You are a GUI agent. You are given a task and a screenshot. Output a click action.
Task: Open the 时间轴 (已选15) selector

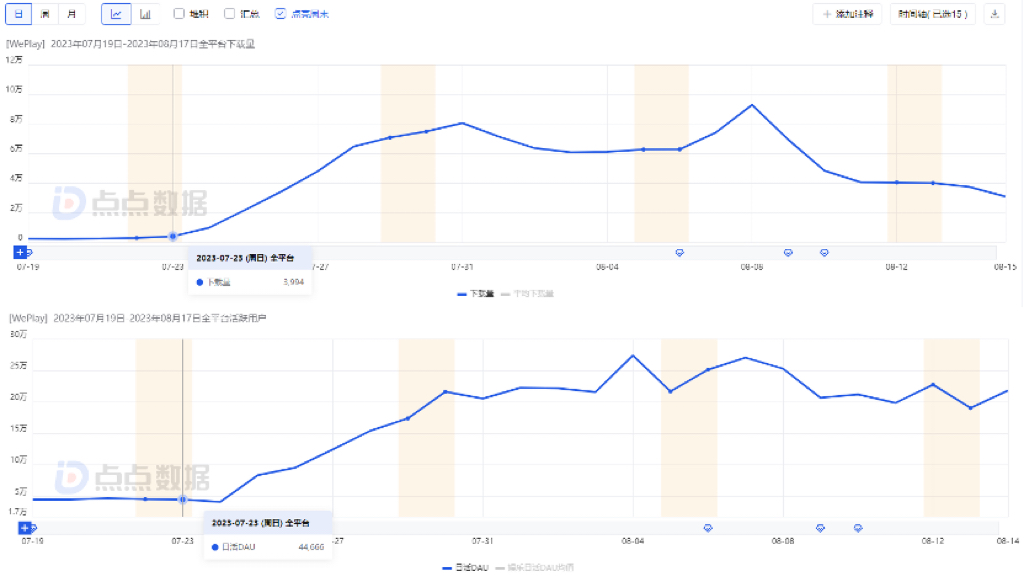click(932, 14)
